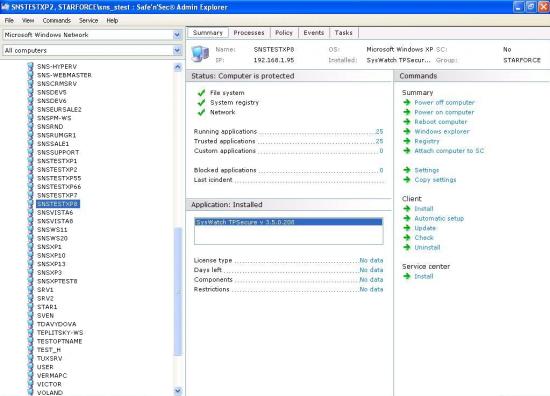Click the System registry green checkmark
The image size is (550, 396).
pyautogui.click(x=201, y=102)
